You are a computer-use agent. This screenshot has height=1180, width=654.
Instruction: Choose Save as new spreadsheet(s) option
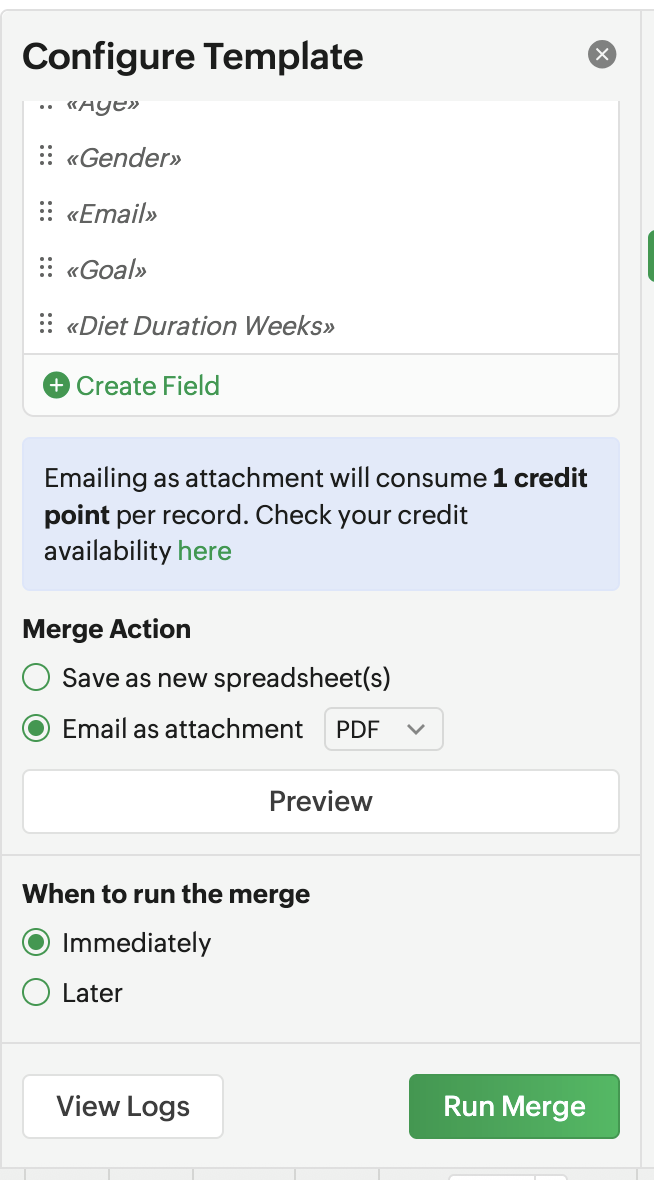(36, 677)
